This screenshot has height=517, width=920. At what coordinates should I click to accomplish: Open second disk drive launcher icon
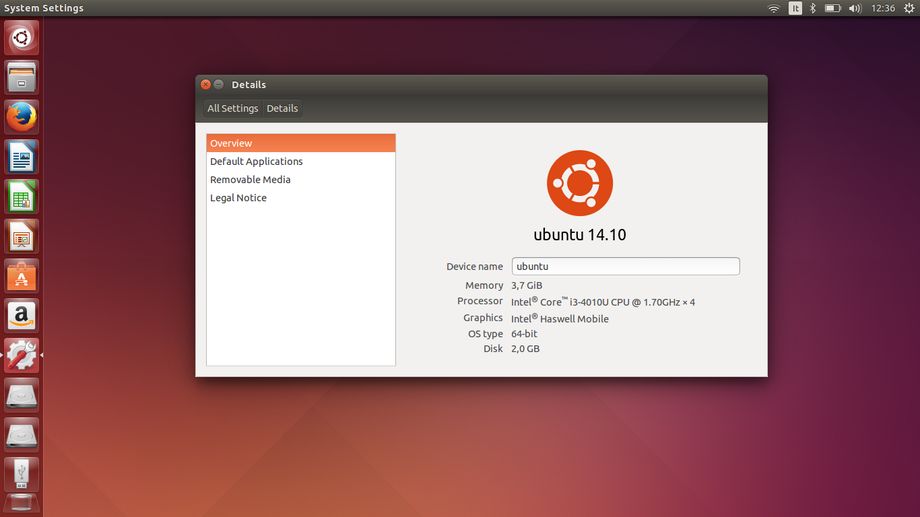coord(22,435)
